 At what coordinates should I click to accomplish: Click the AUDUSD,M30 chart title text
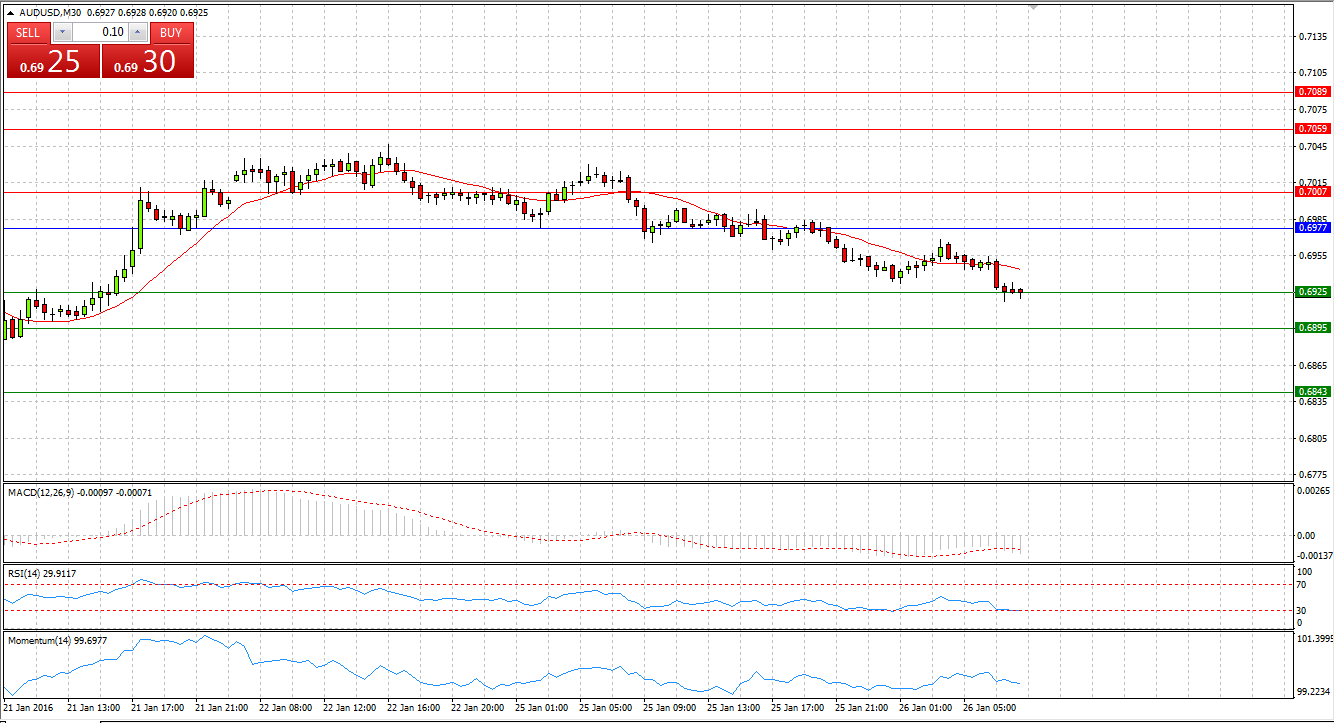pos(50,12)
